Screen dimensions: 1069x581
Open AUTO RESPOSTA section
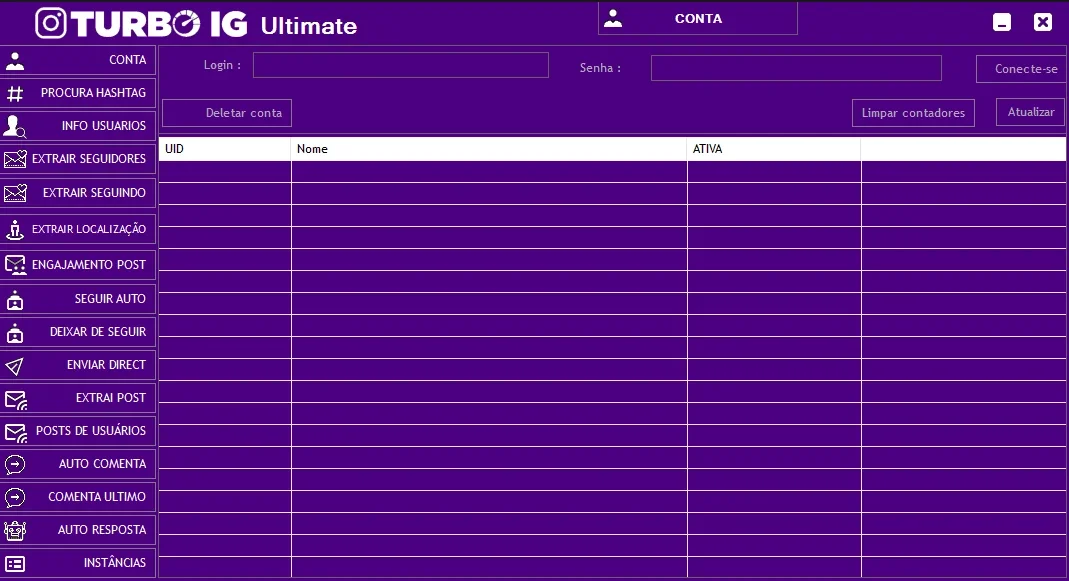(78, 530)
